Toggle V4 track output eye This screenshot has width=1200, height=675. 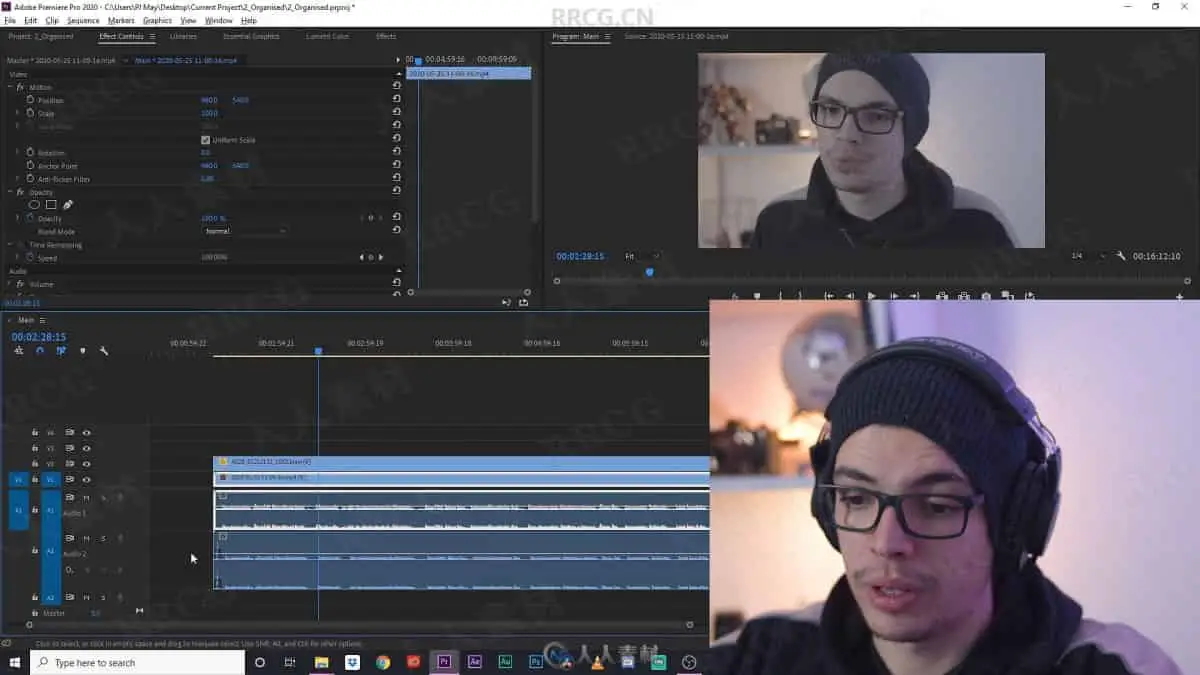pos(86,433)
